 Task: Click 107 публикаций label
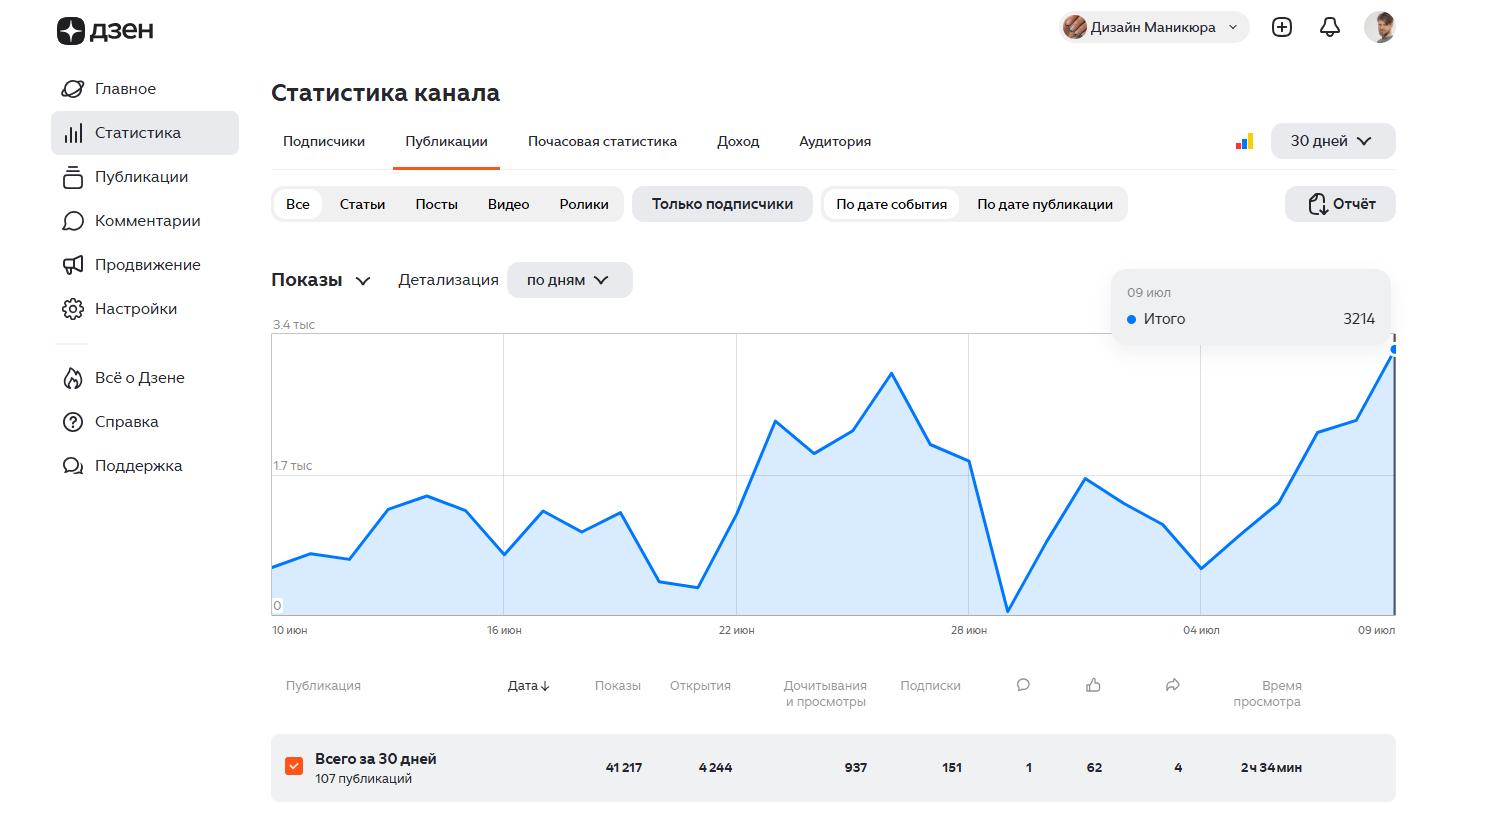click(363, 779)
